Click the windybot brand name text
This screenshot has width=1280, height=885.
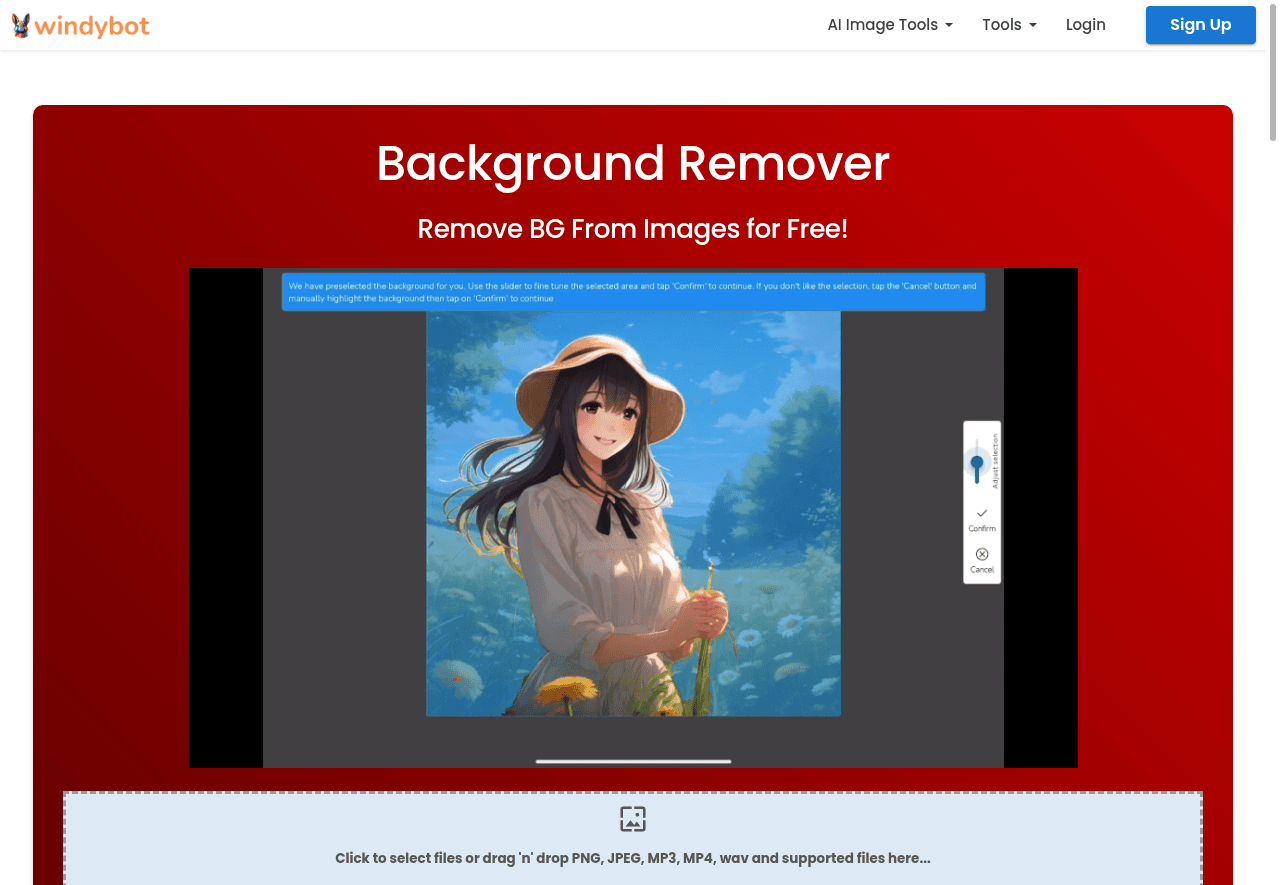[92, 26]
